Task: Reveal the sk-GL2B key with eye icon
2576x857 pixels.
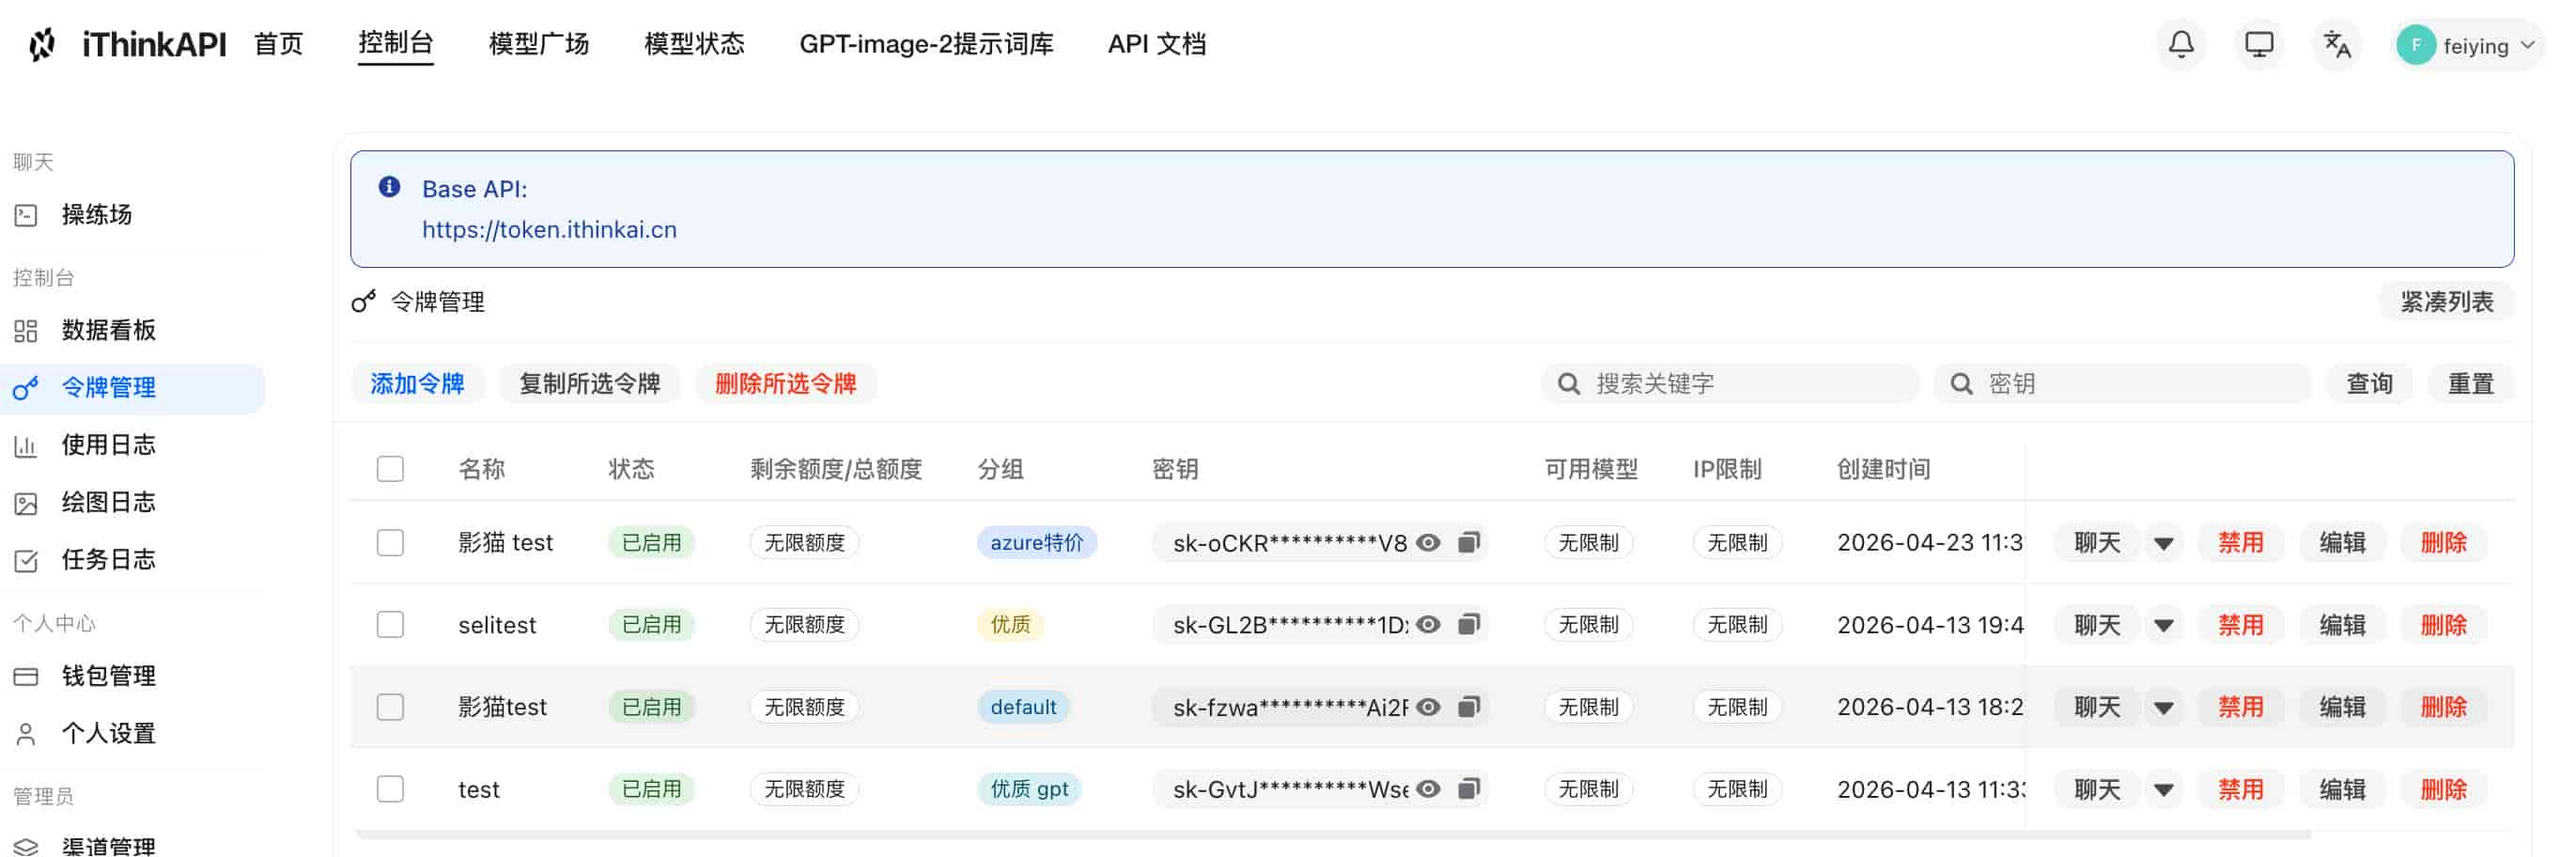Action: [1429, 624]
